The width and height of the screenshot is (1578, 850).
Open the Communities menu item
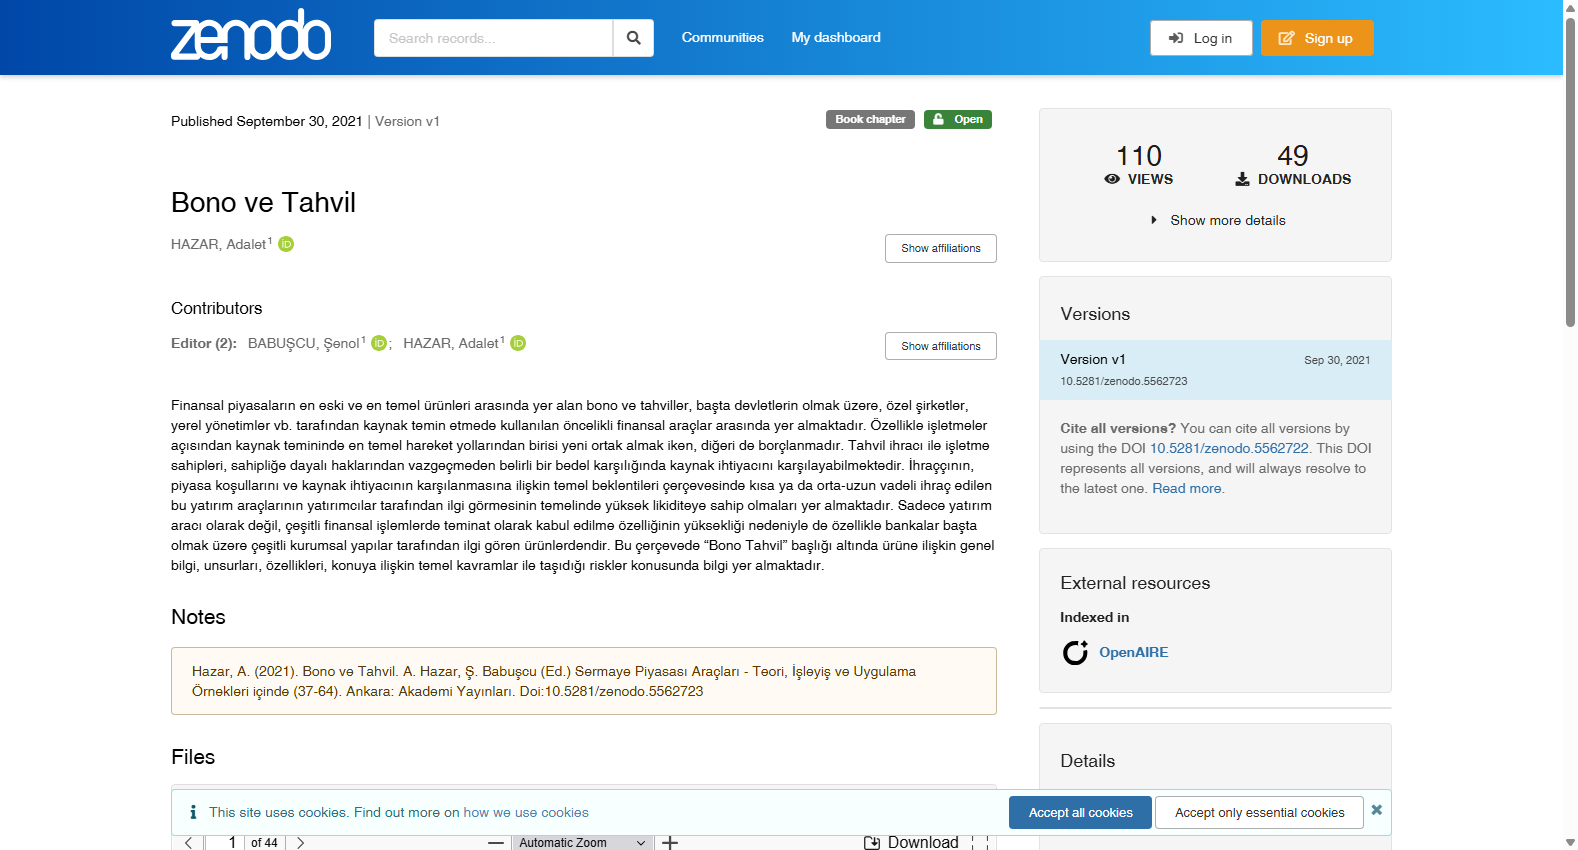pyautogui.click(x=723, y=37)
